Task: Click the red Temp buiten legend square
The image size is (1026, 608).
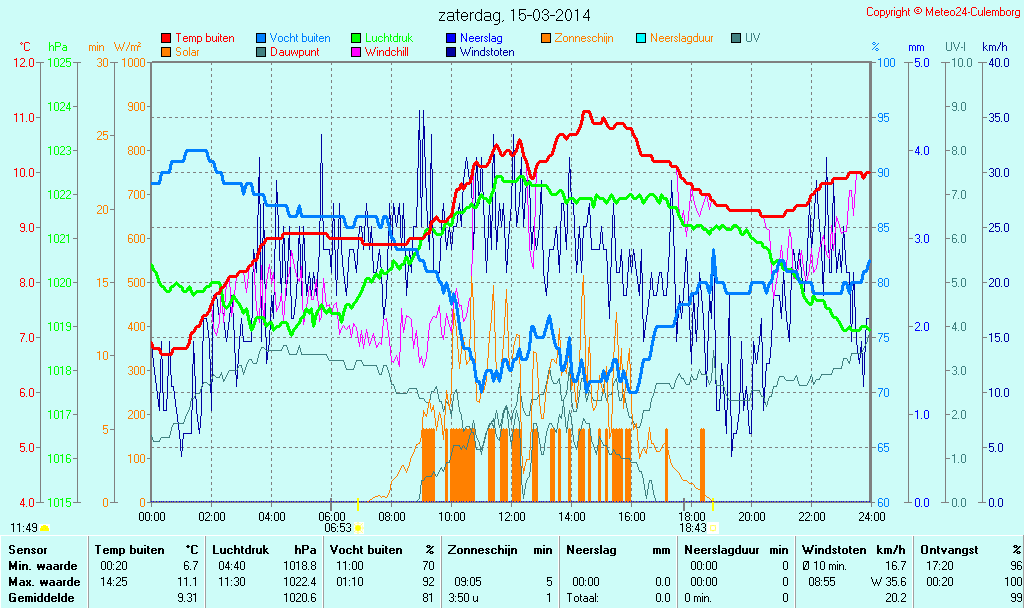Action: (x=166, y=38)
